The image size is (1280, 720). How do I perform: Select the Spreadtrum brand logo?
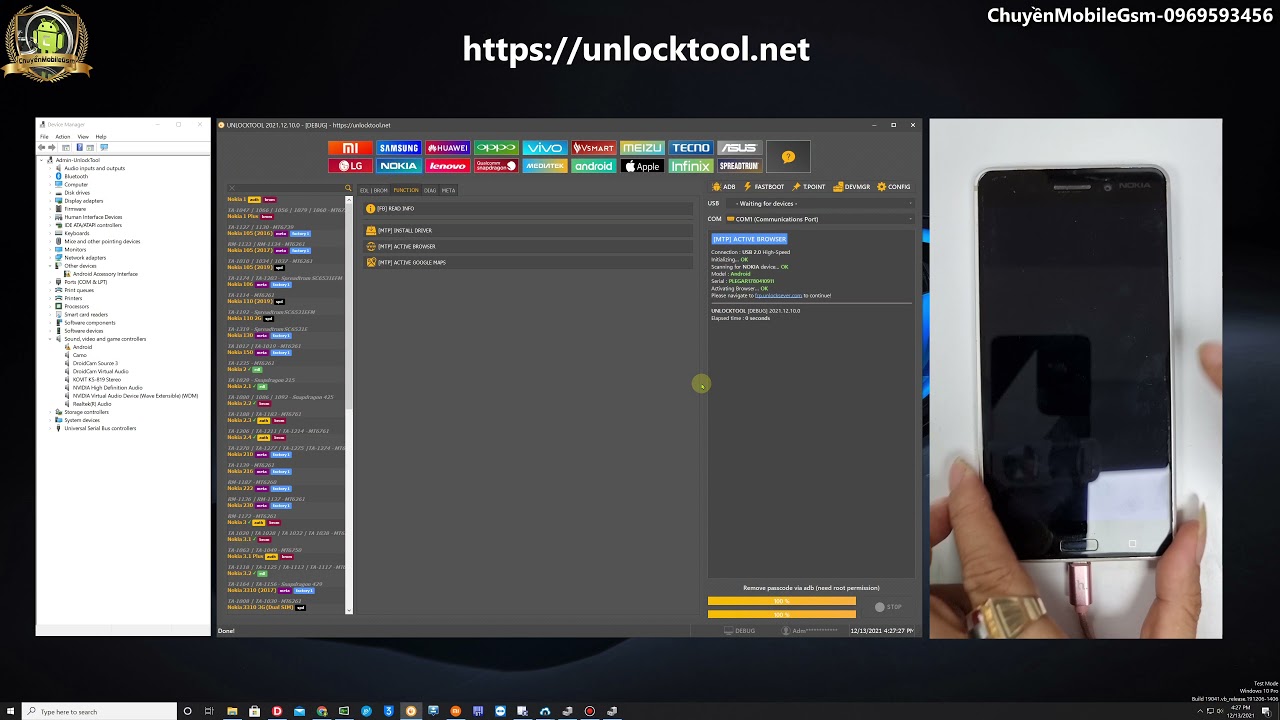[739, 166]
